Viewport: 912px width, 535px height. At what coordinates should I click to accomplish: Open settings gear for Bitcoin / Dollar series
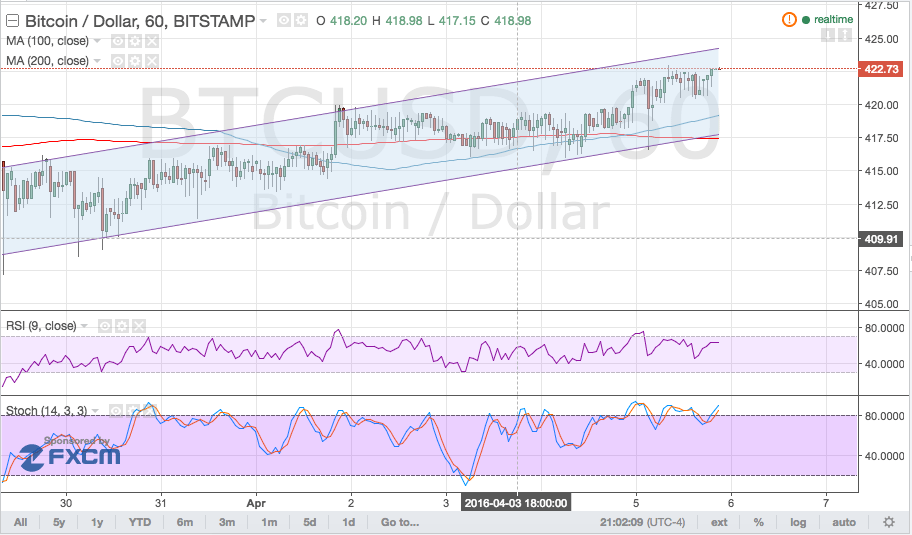pyautogui.click(x=301, y=21)
